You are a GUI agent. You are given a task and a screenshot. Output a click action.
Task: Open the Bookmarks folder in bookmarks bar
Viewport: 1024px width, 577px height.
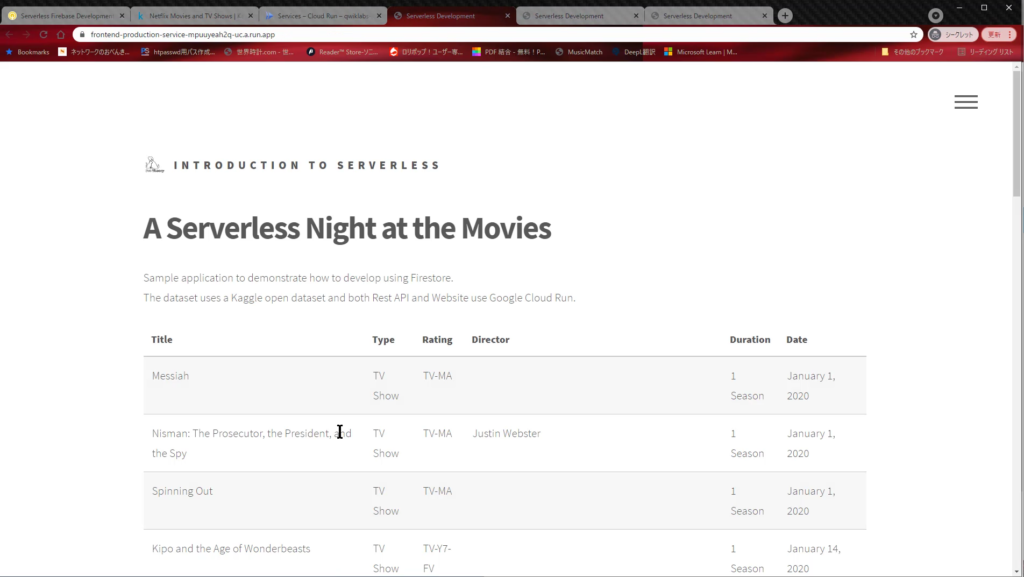click(28, 52)
